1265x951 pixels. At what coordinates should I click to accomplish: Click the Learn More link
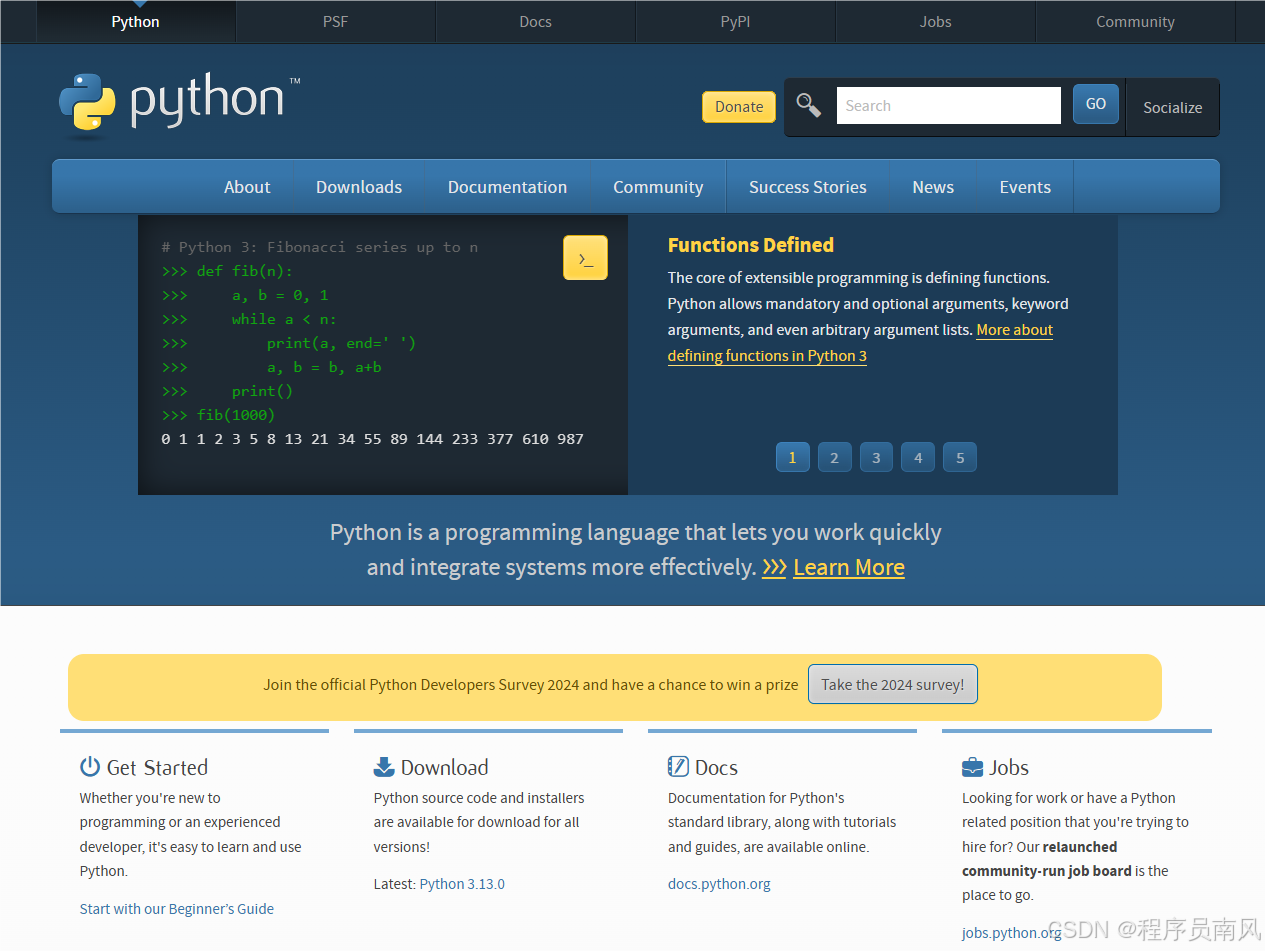coord(849,567)
